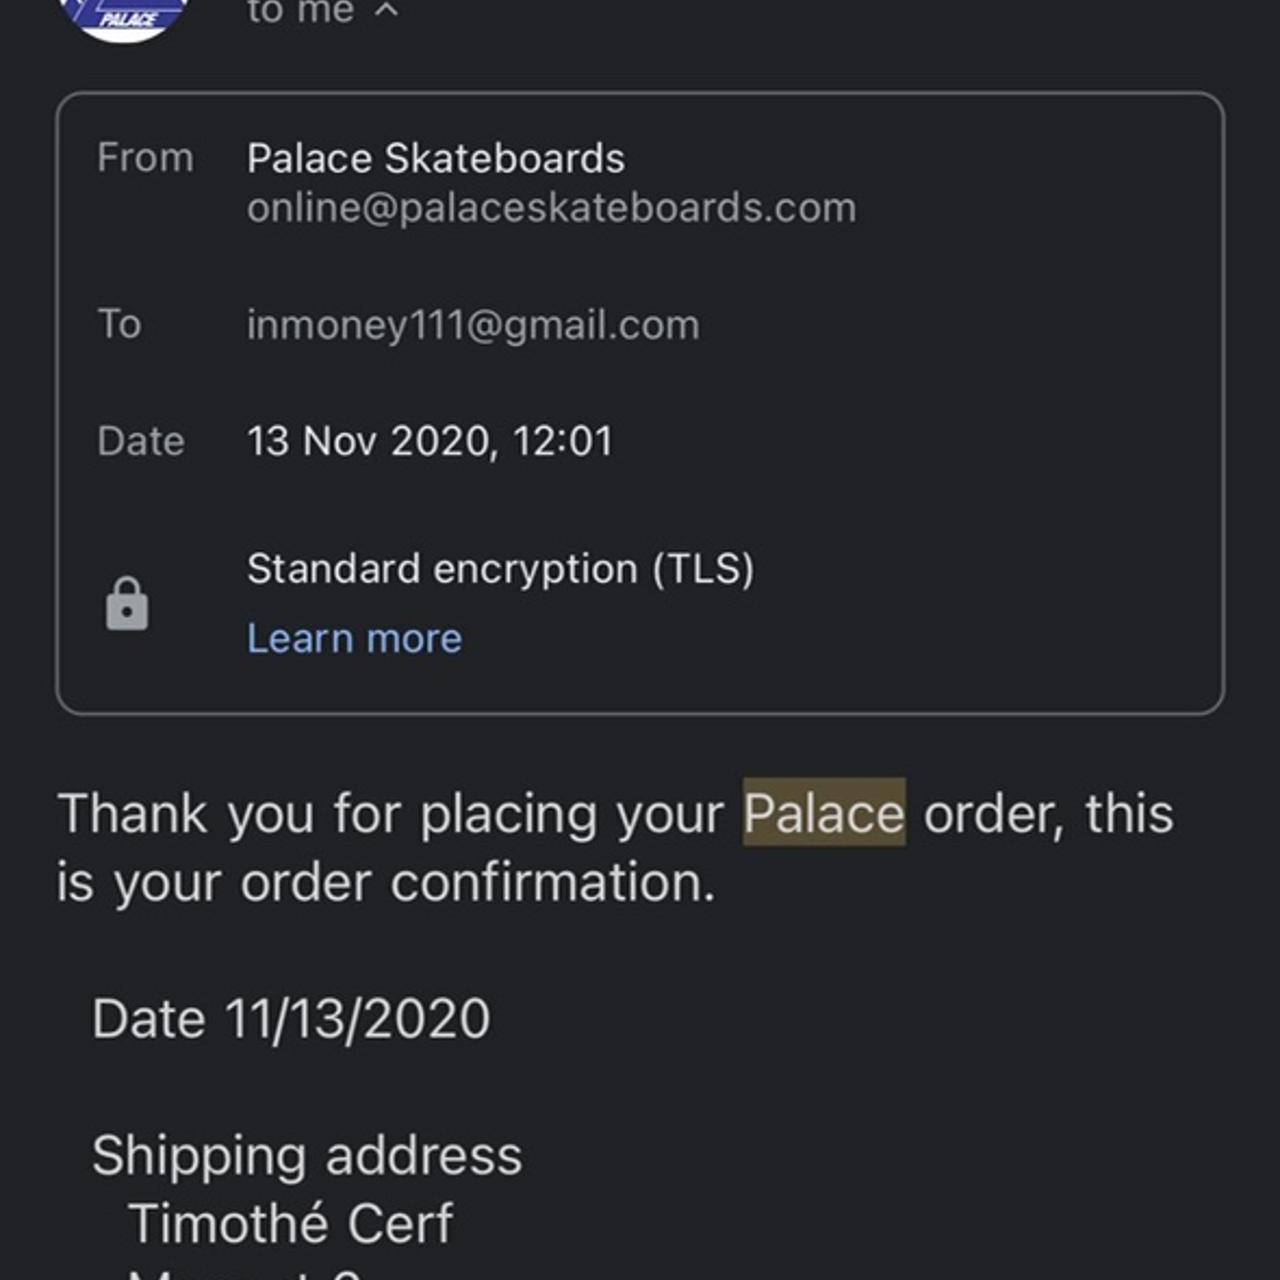Tap the highlighted "Palace" word in the message
The width and height of the screenshot is (1280, 1280).
point(824,813)
